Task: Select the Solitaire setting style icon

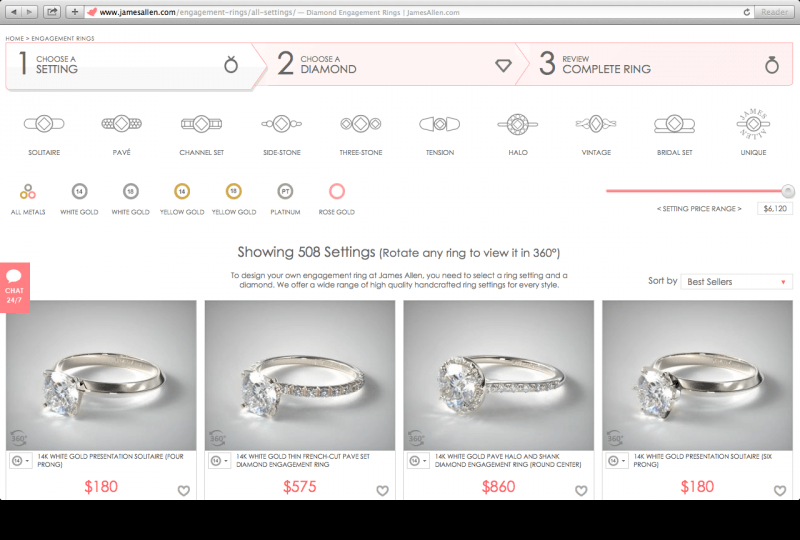Action: coord(44,124)
